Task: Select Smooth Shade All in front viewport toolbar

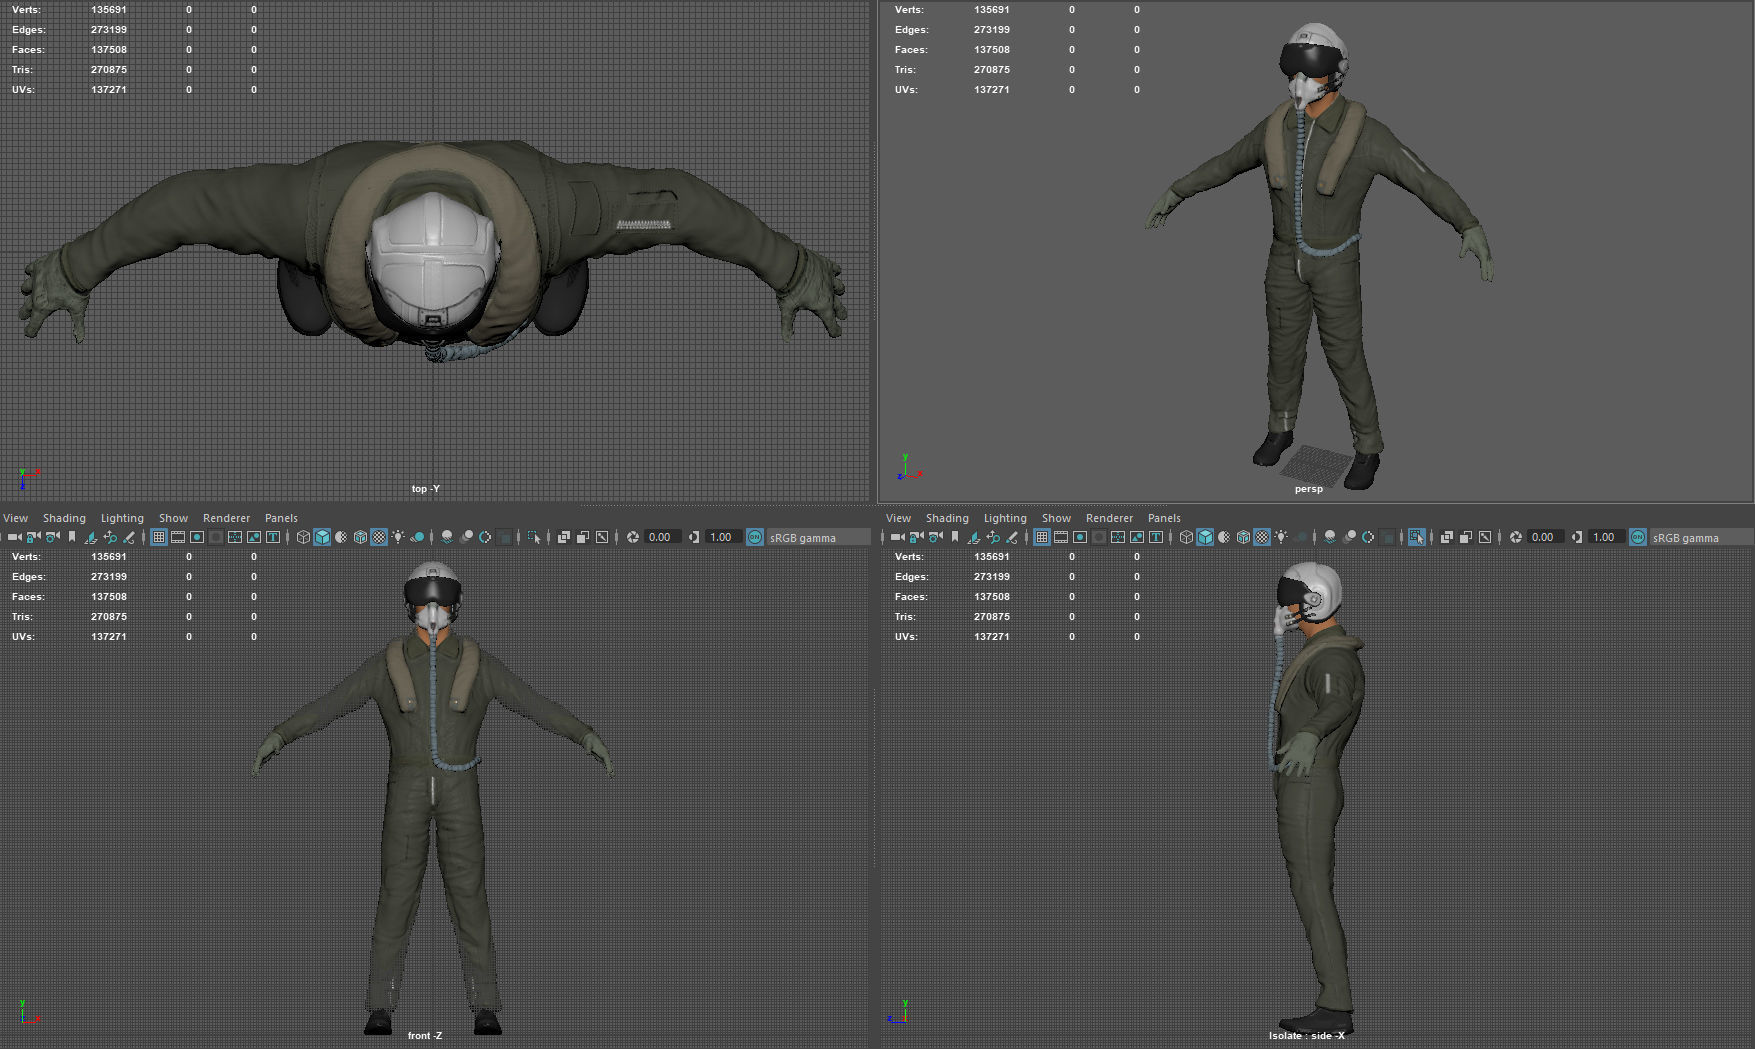Action: tap(322, 537)
